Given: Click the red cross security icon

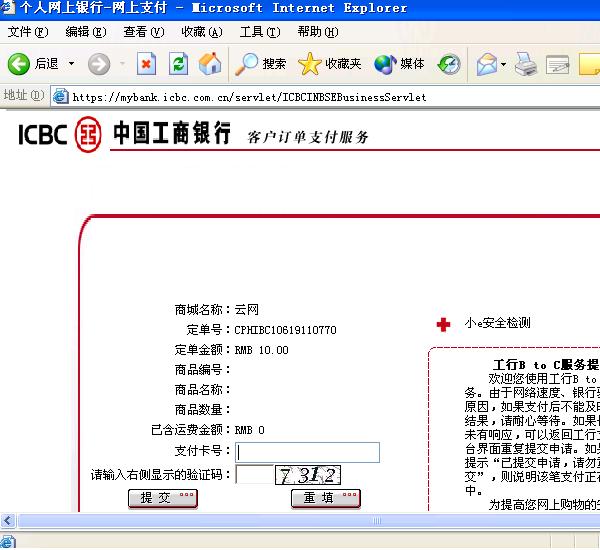Looking at the screenshot, I should pyautogui.click(x=443, y=325).
